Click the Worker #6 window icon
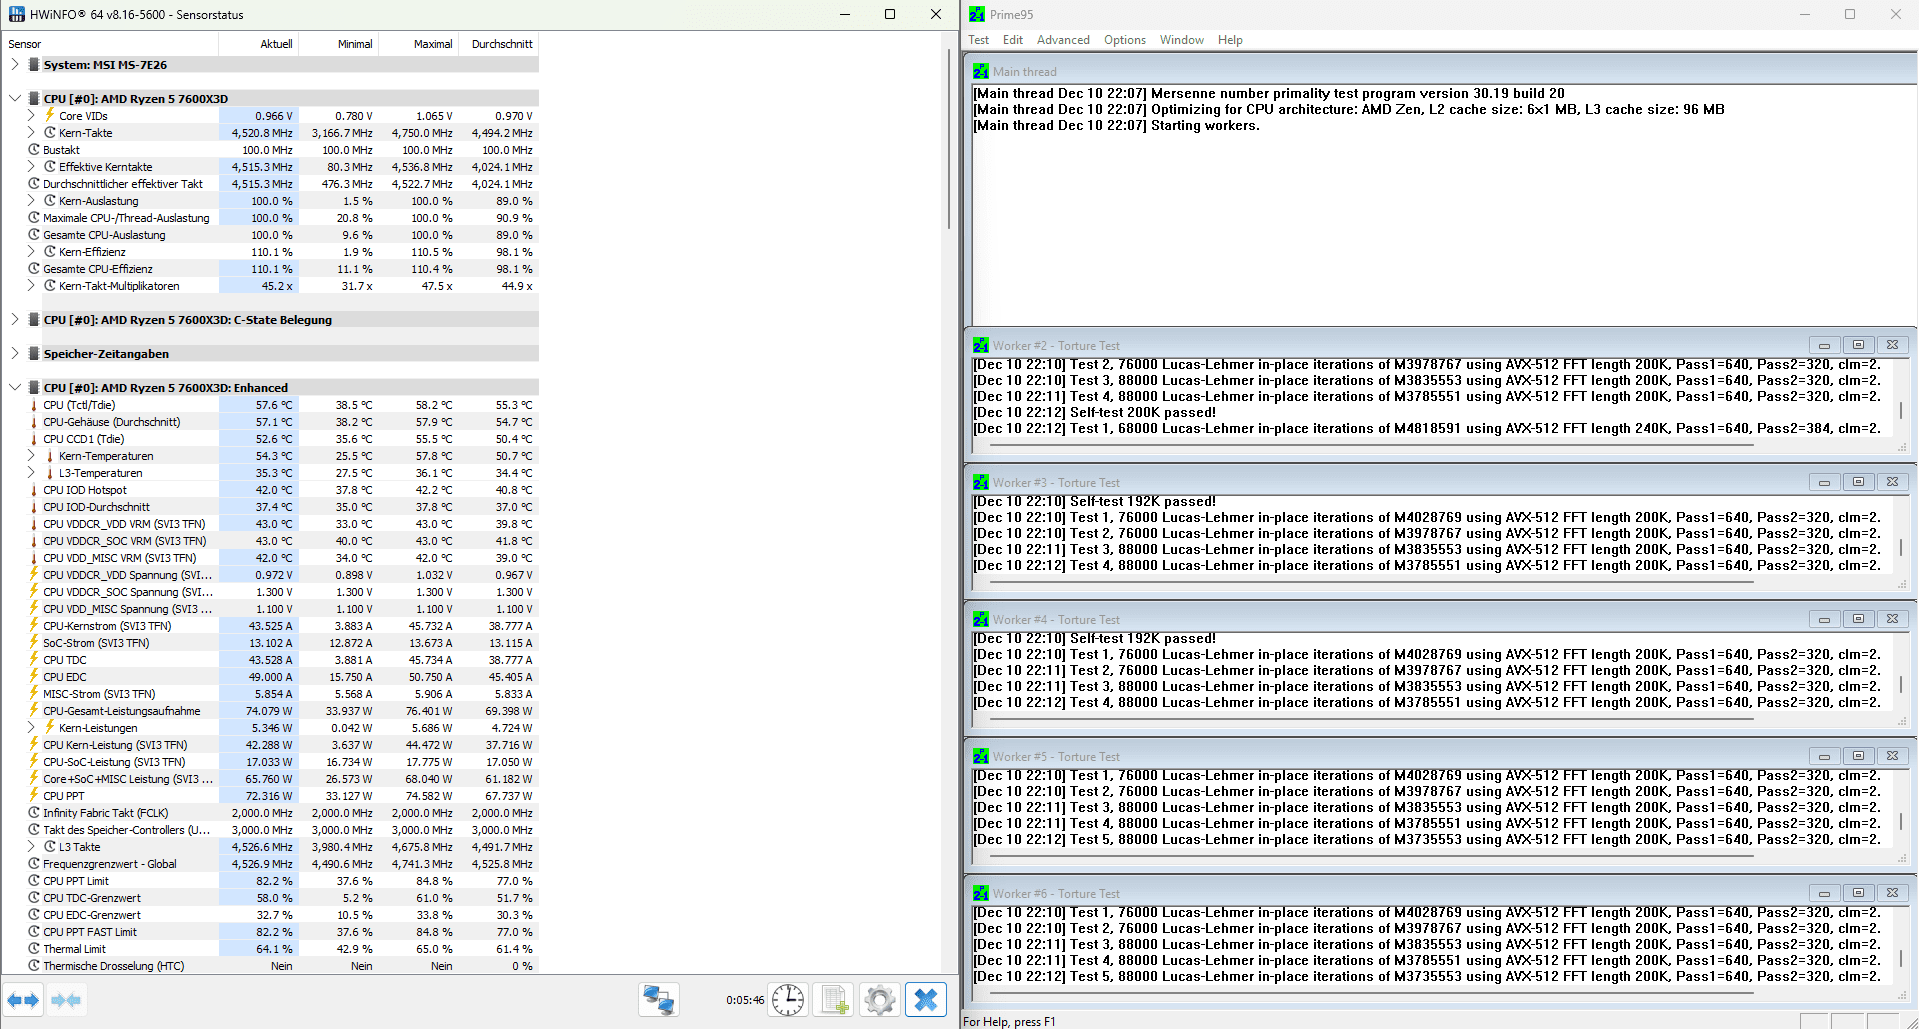Screen dimensions: 1919x1029 point(981,893)
